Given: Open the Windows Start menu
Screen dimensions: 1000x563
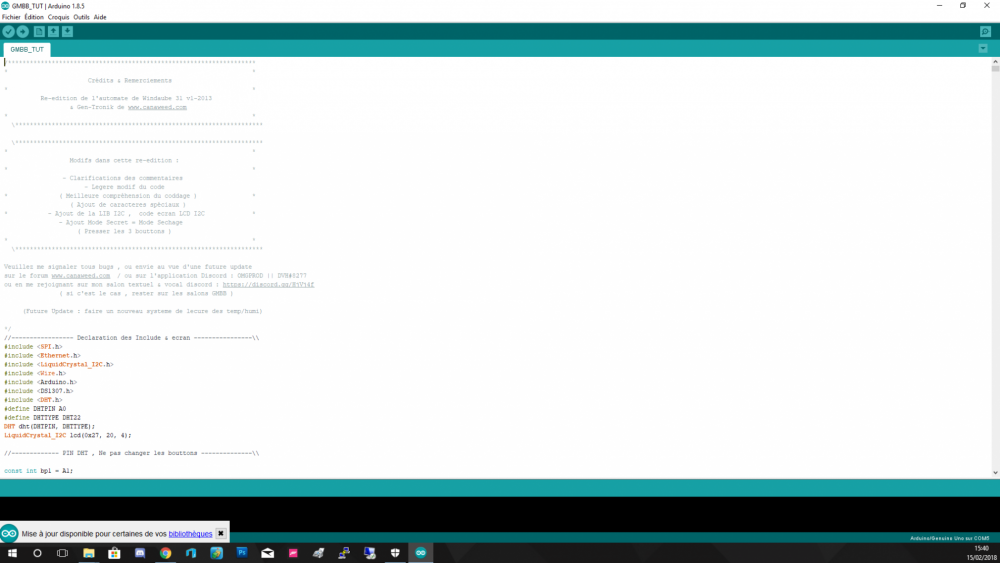Looking at the screenshot, I should coord(11,553).
